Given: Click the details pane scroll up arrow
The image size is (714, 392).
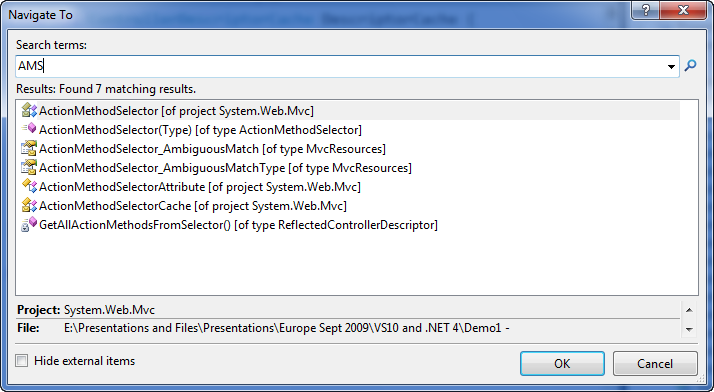Looking at the screenshot, I should (689, 310).
